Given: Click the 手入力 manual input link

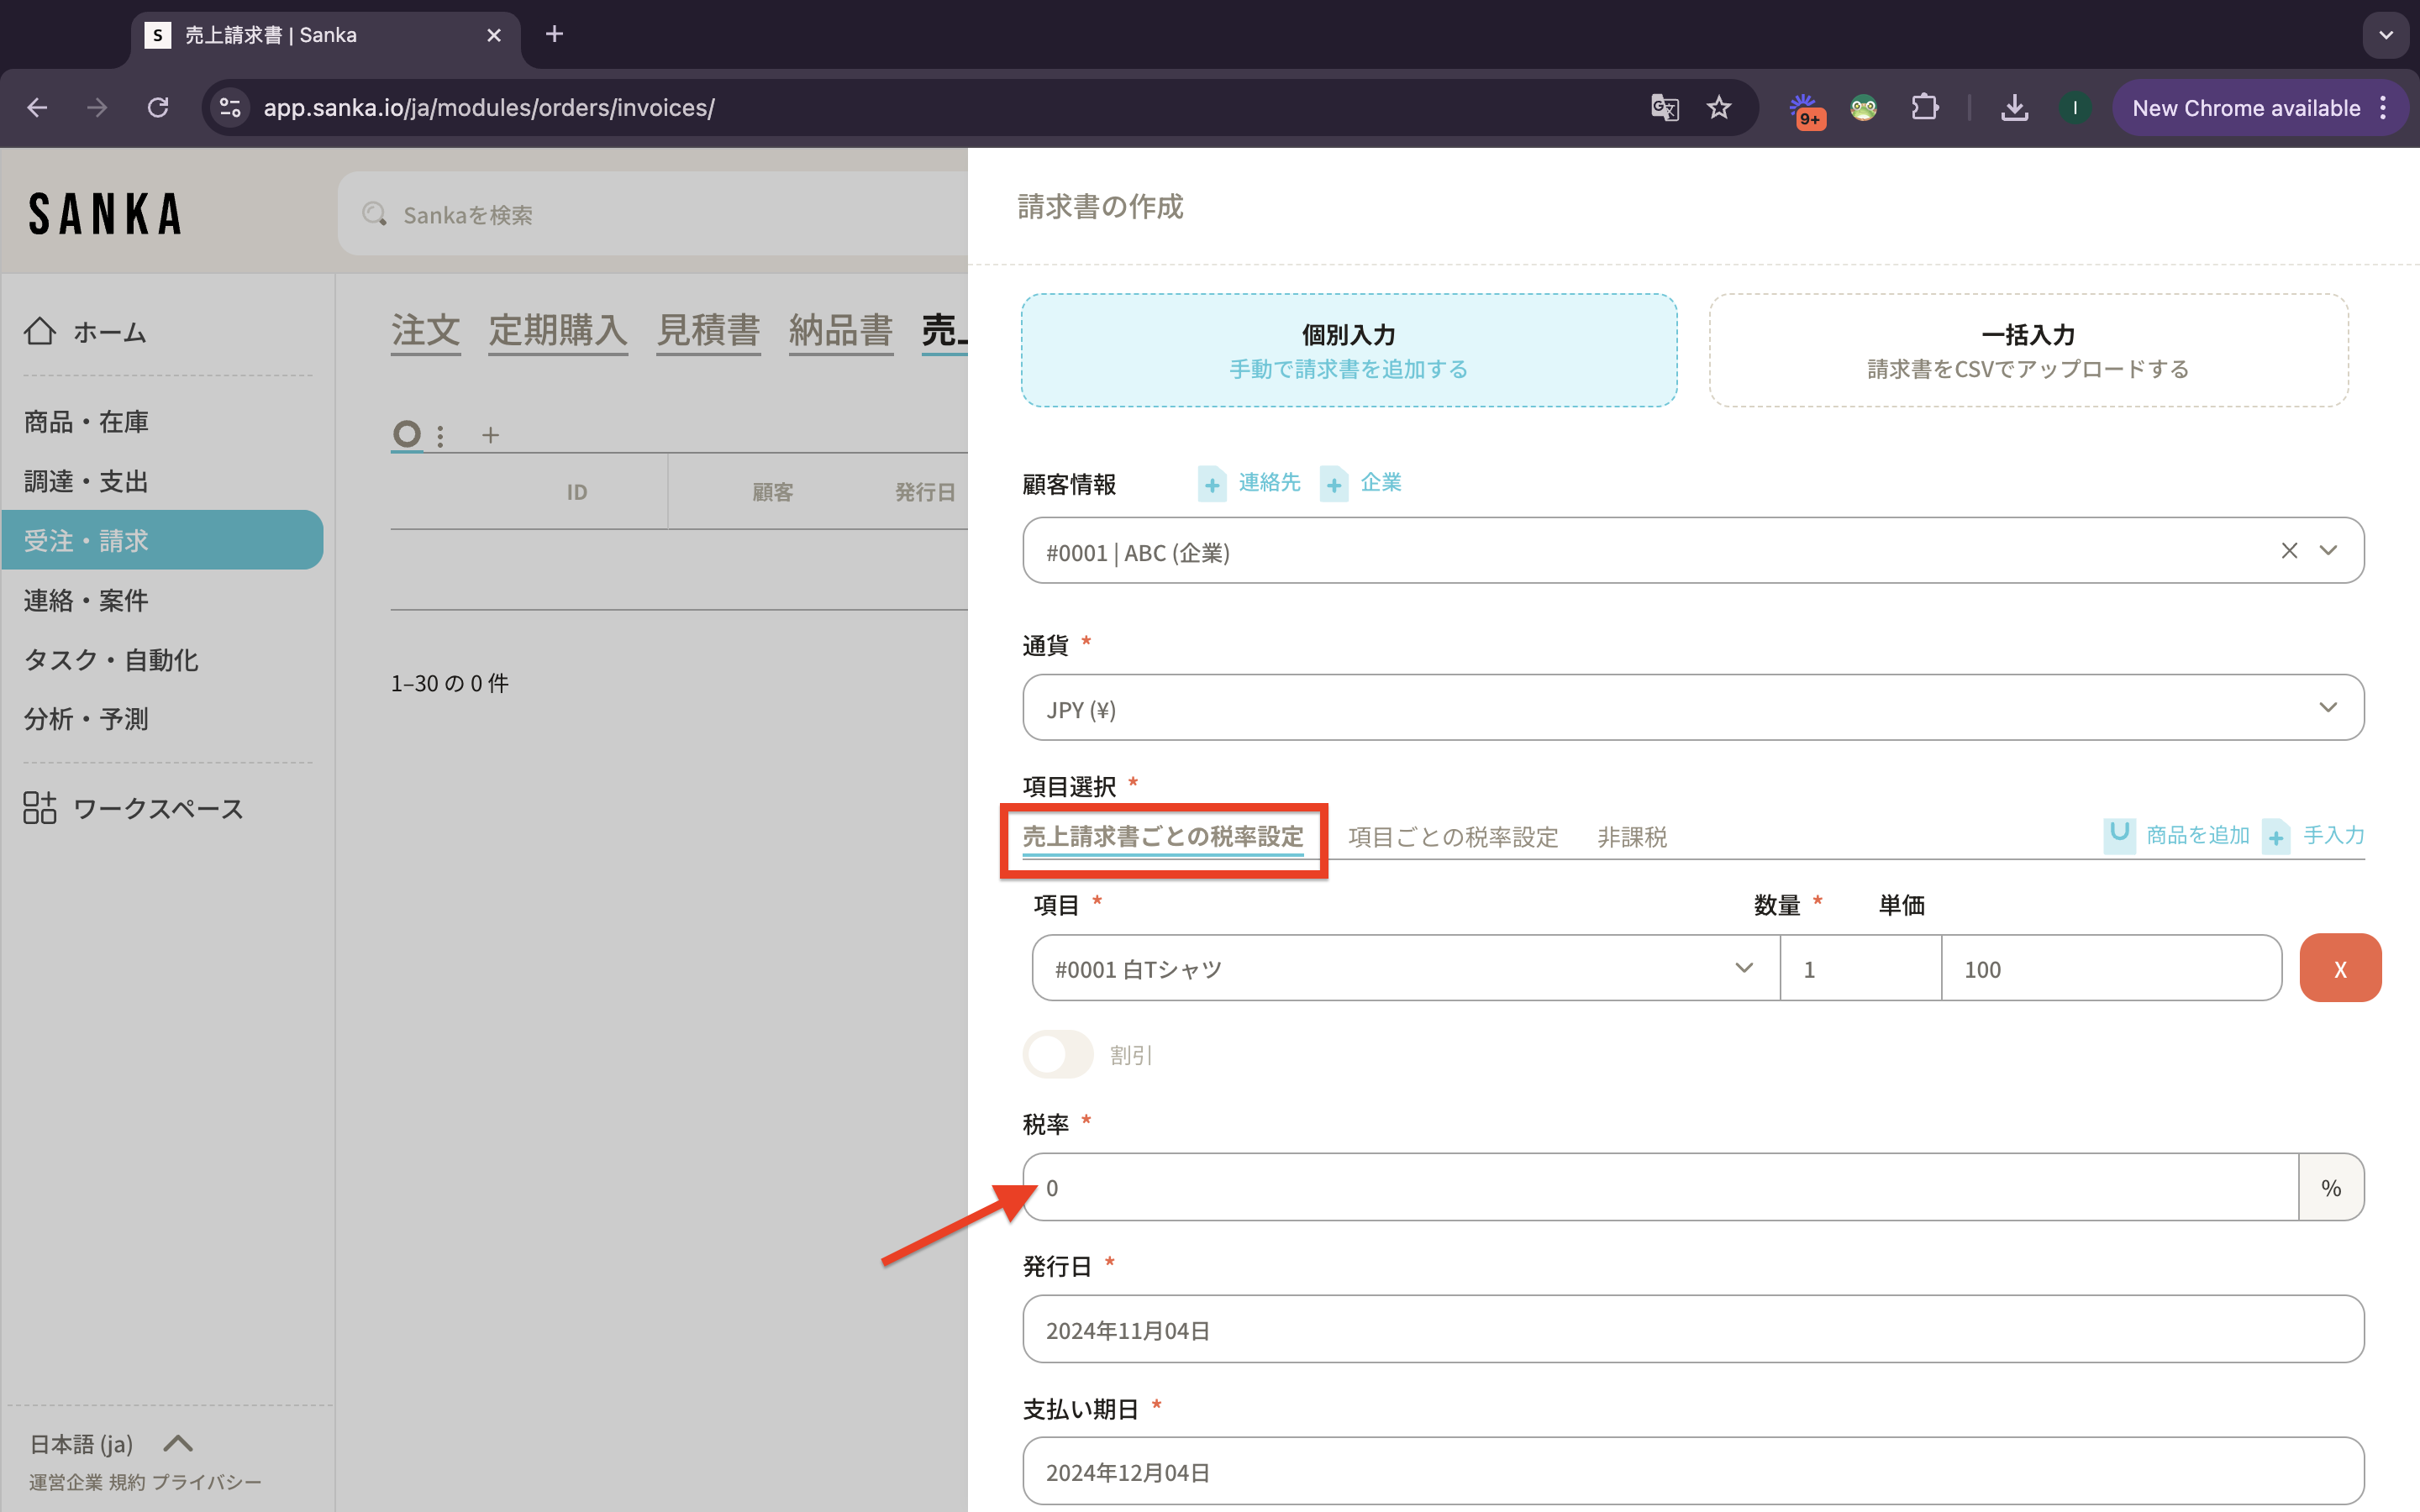Looking at the screenshot, I should pos(2333,835).
